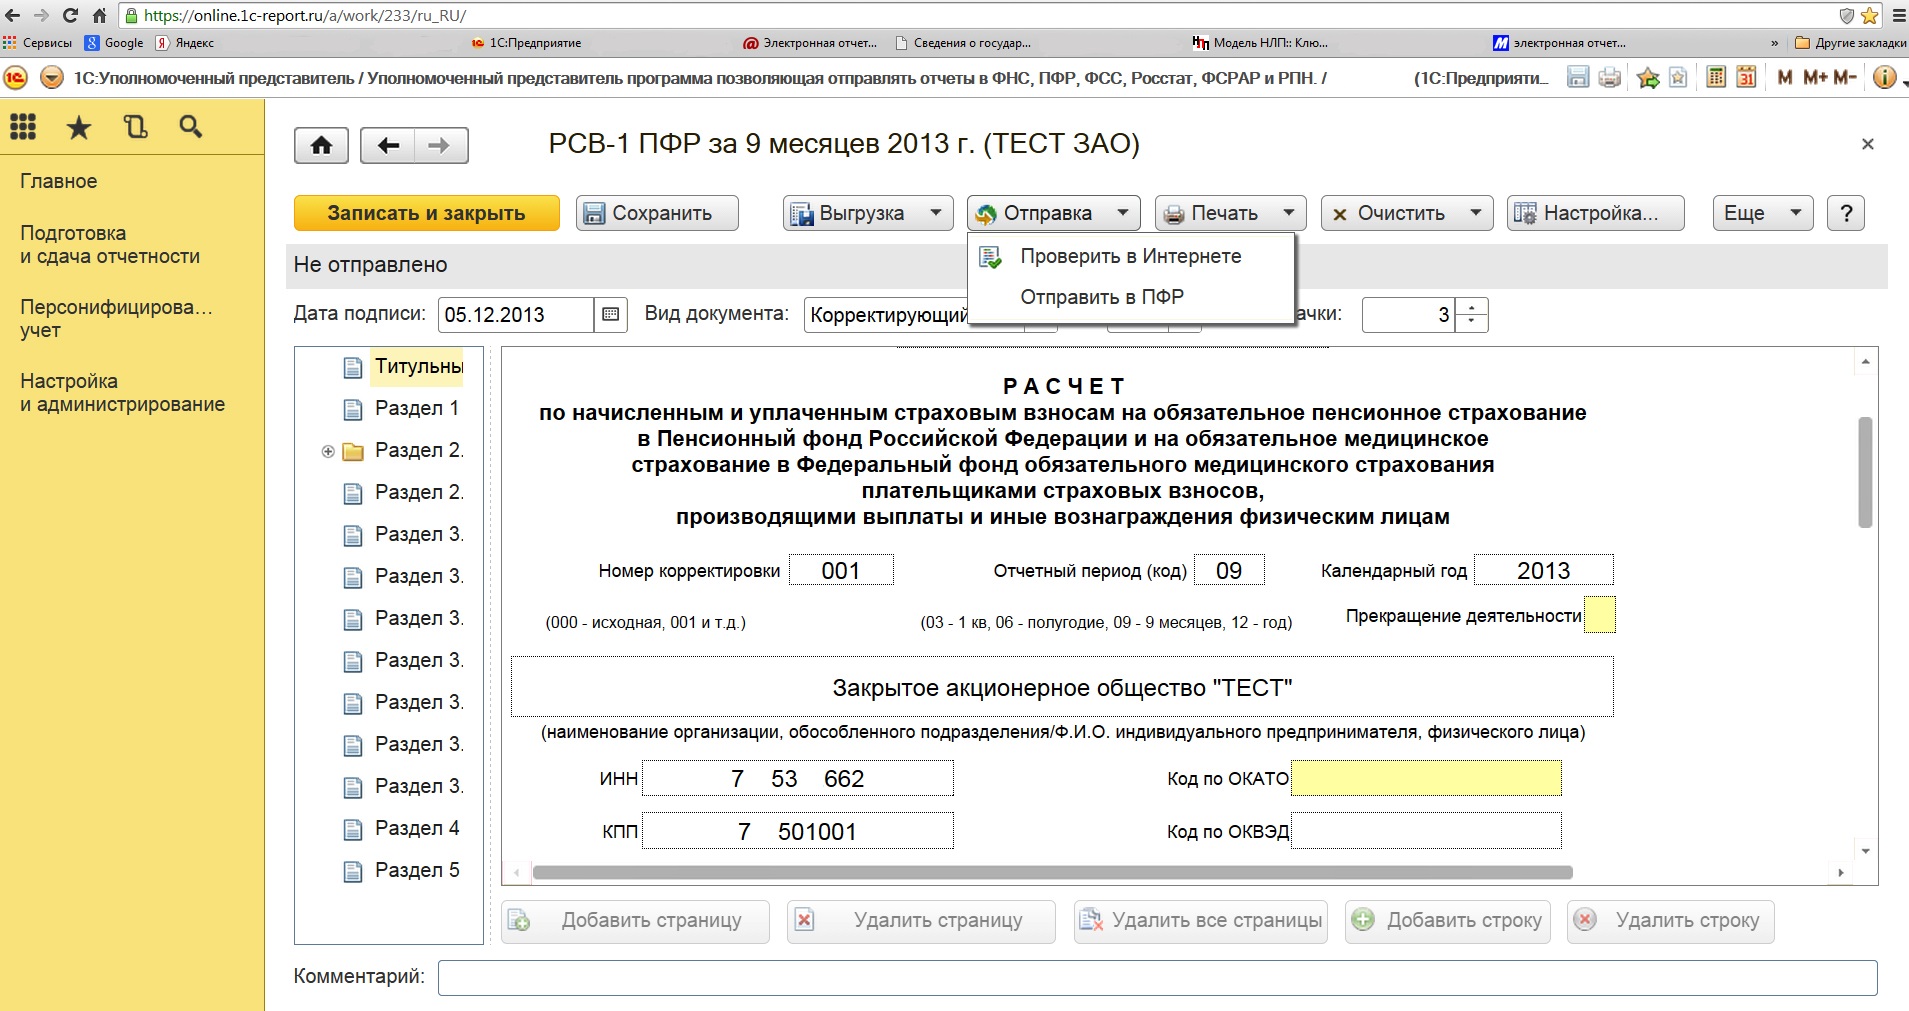Click the Дата подписи date field
This screenshot has width=1909, height=1011.
(x=515, y=315)
